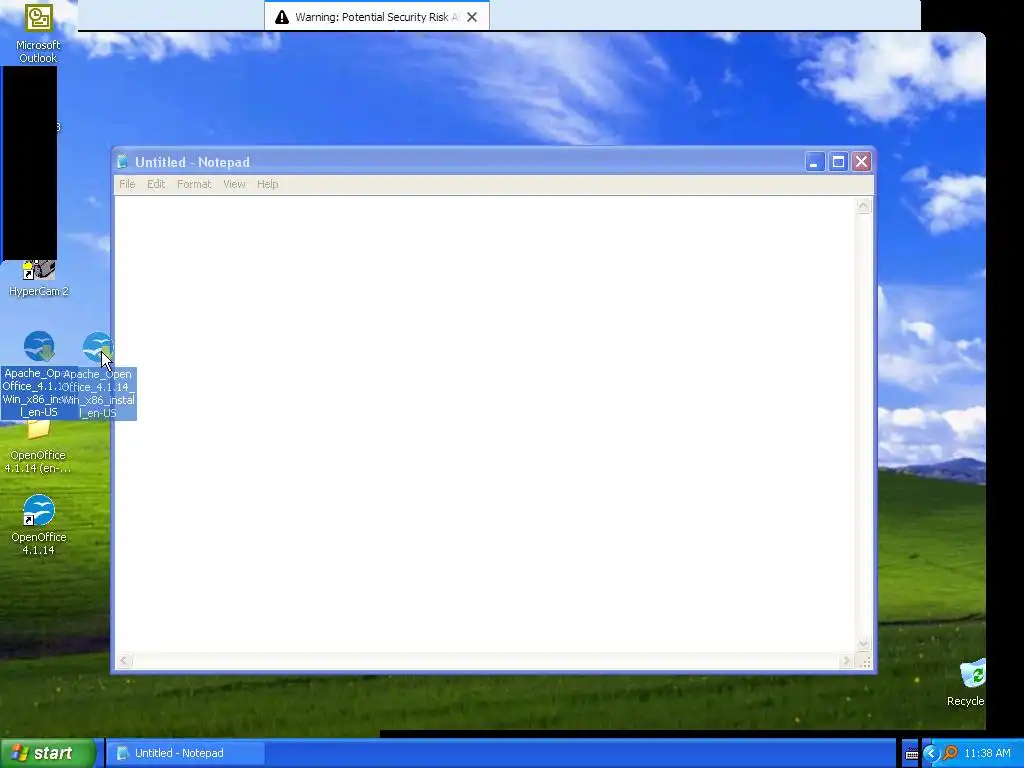The width and height of the screenshot is (1024, 768).
Task: Open the Format menu in Notepad
Action: 194,184
